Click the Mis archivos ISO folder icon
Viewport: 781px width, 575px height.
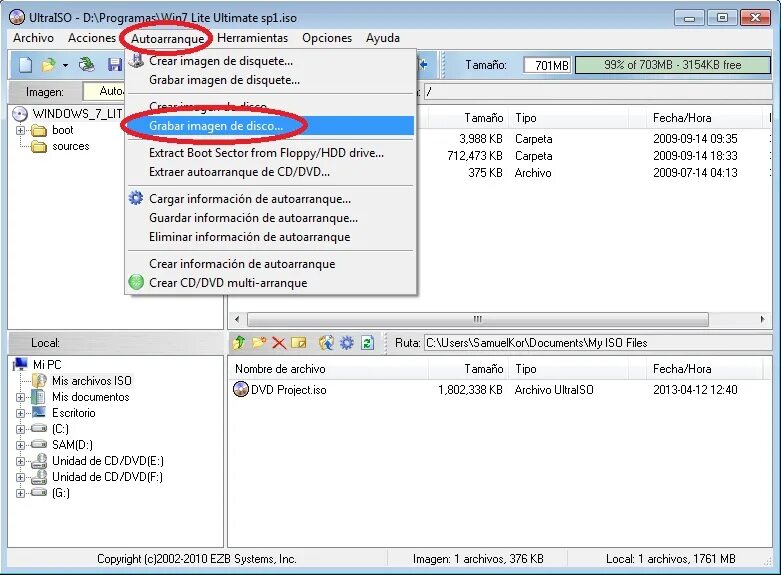coord(39,381)
